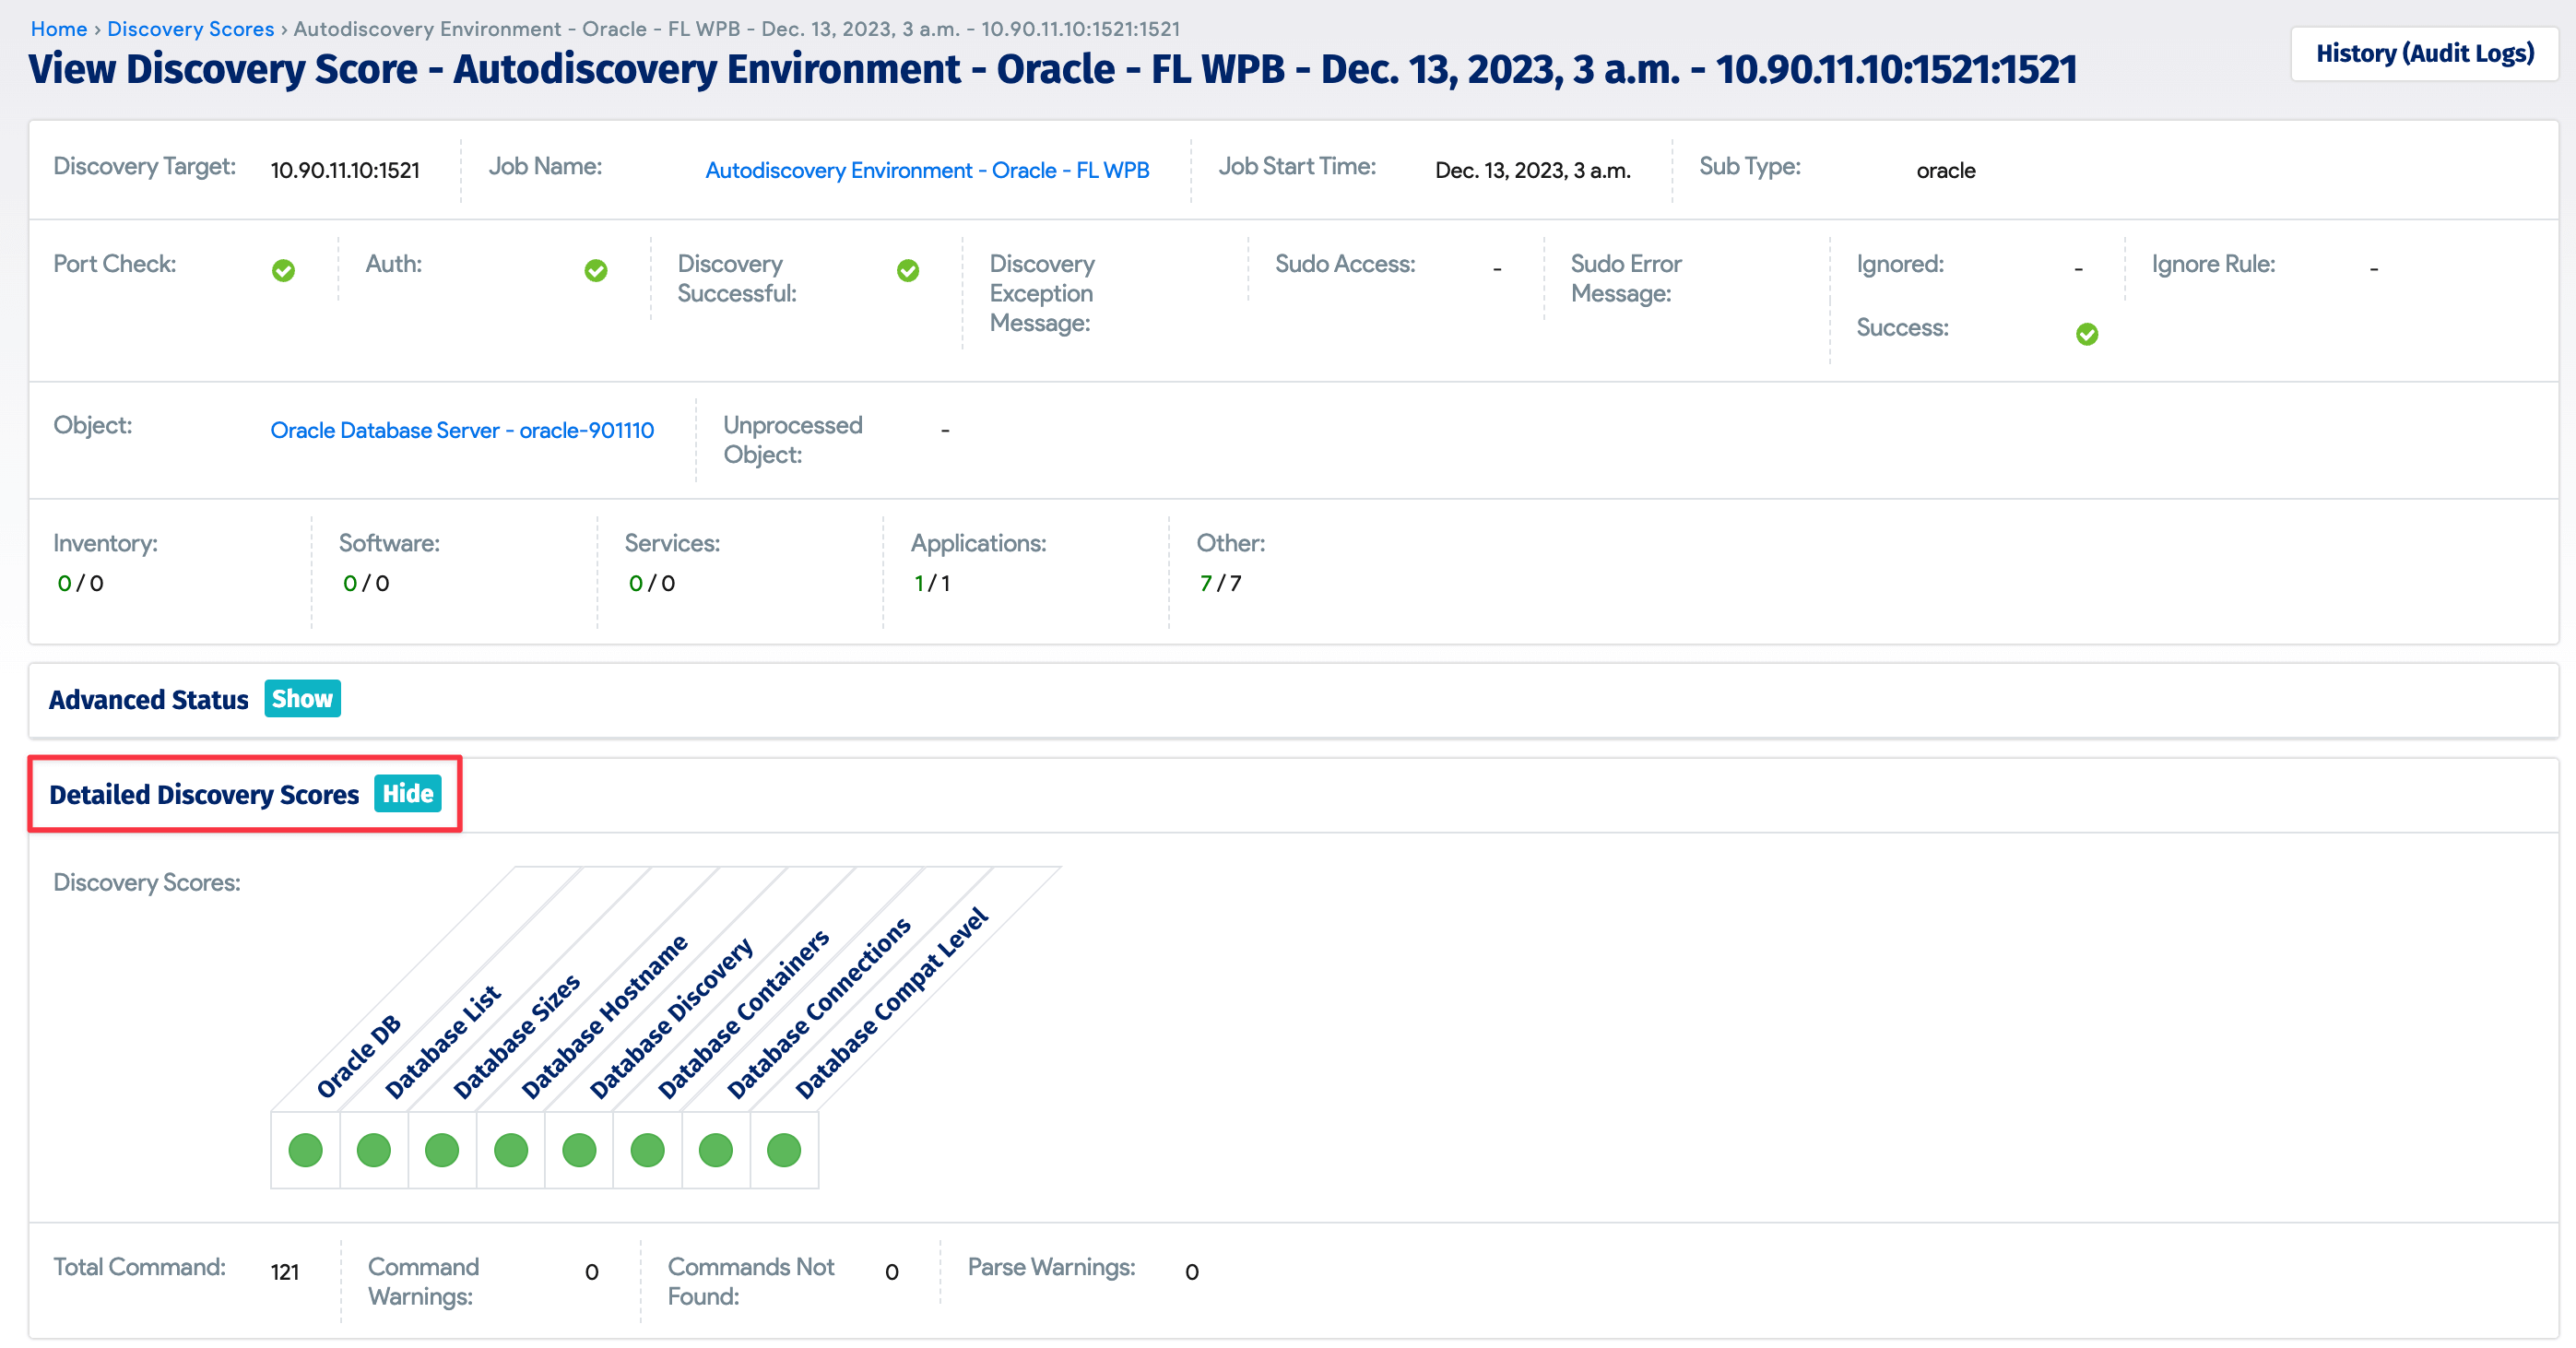The height and width of the screenshot is (1348, 2576).
Task: Click the Database Hostname green score dot
Action: 511,1150
